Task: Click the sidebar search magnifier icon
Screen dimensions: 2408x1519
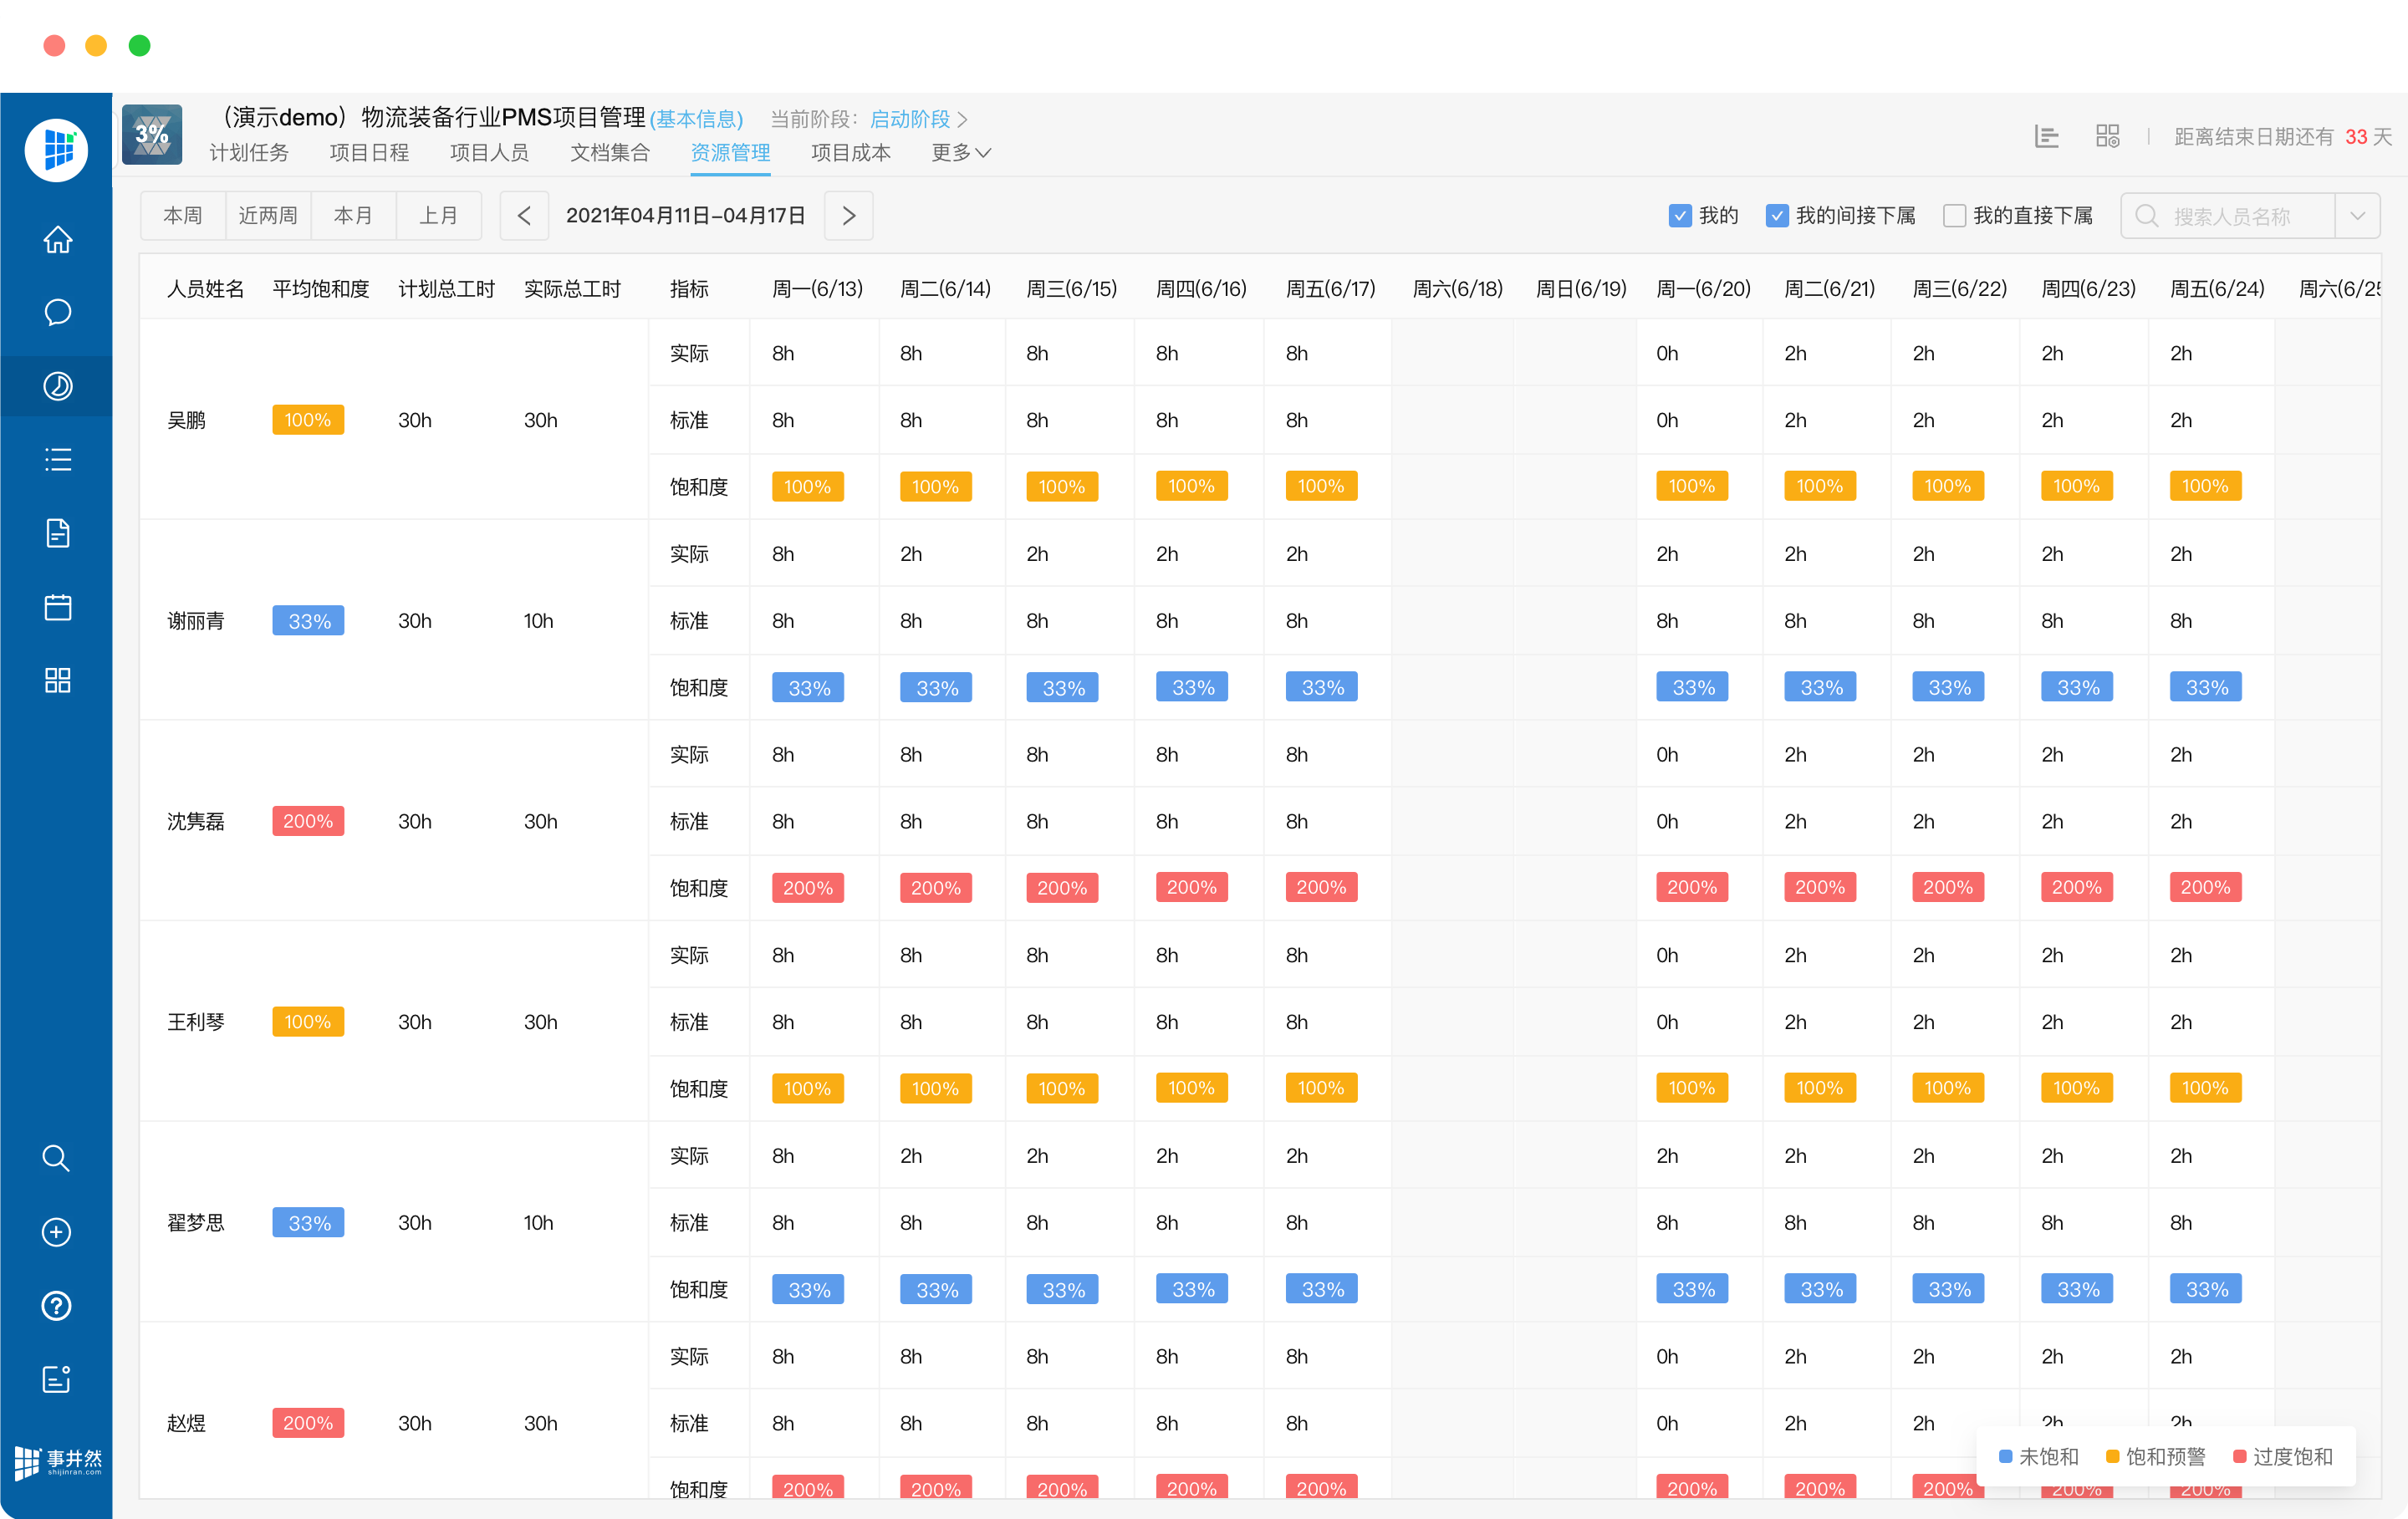Action: coord(56,1158)
